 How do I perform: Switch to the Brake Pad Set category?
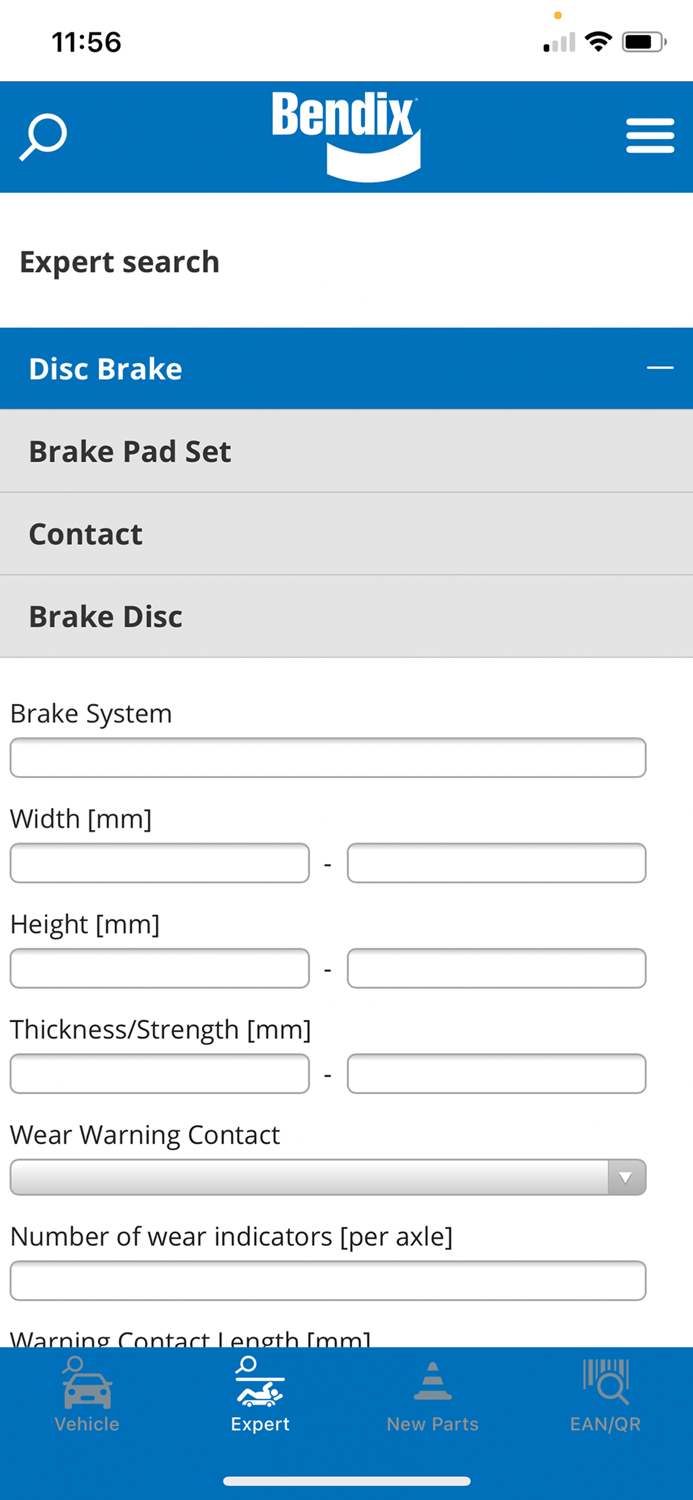[x=130, y=451]
